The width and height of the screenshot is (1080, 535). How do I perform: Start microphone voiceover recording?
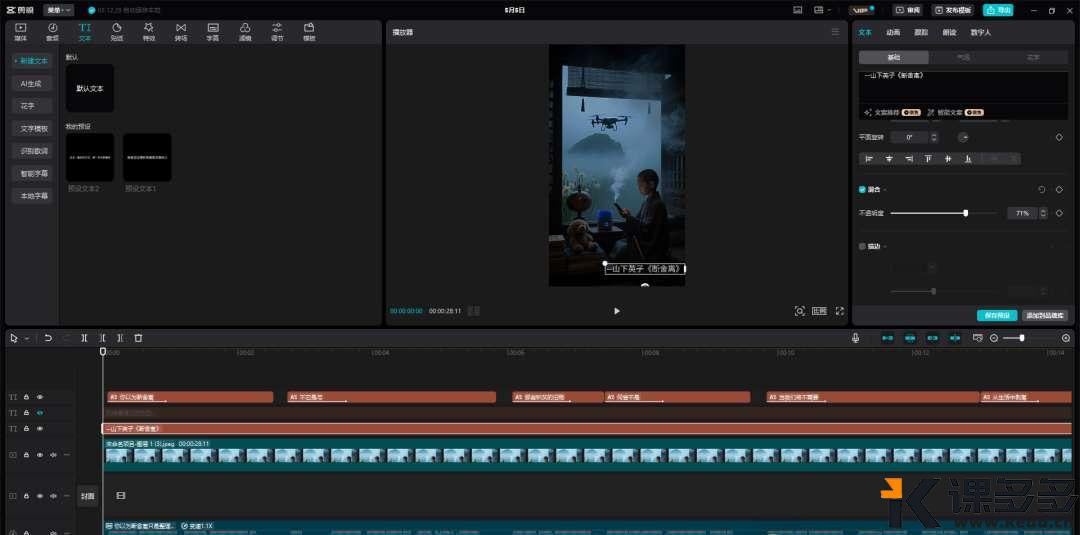[855, 338]
